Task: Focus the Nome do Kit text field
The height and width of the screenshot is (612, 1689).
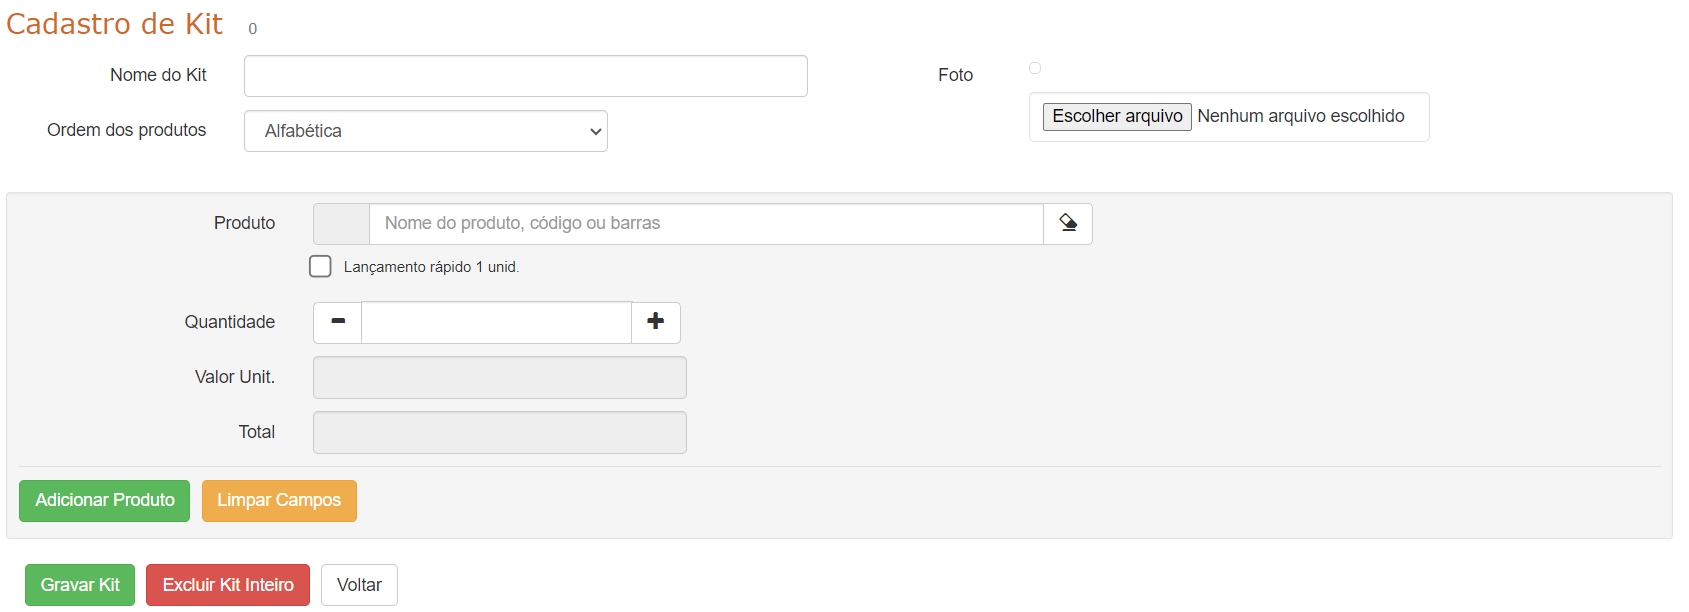Action: [526, 76]
